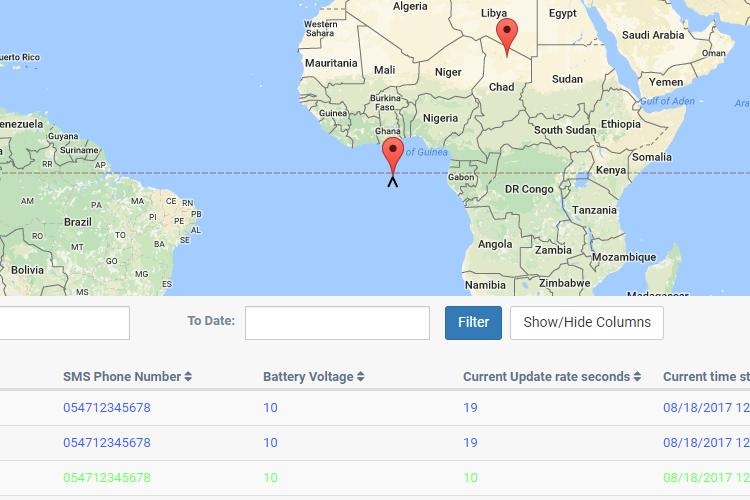Click green row timestamp 08/18/2017
Screen dimensions: 750x500
[x=706, y=478]
